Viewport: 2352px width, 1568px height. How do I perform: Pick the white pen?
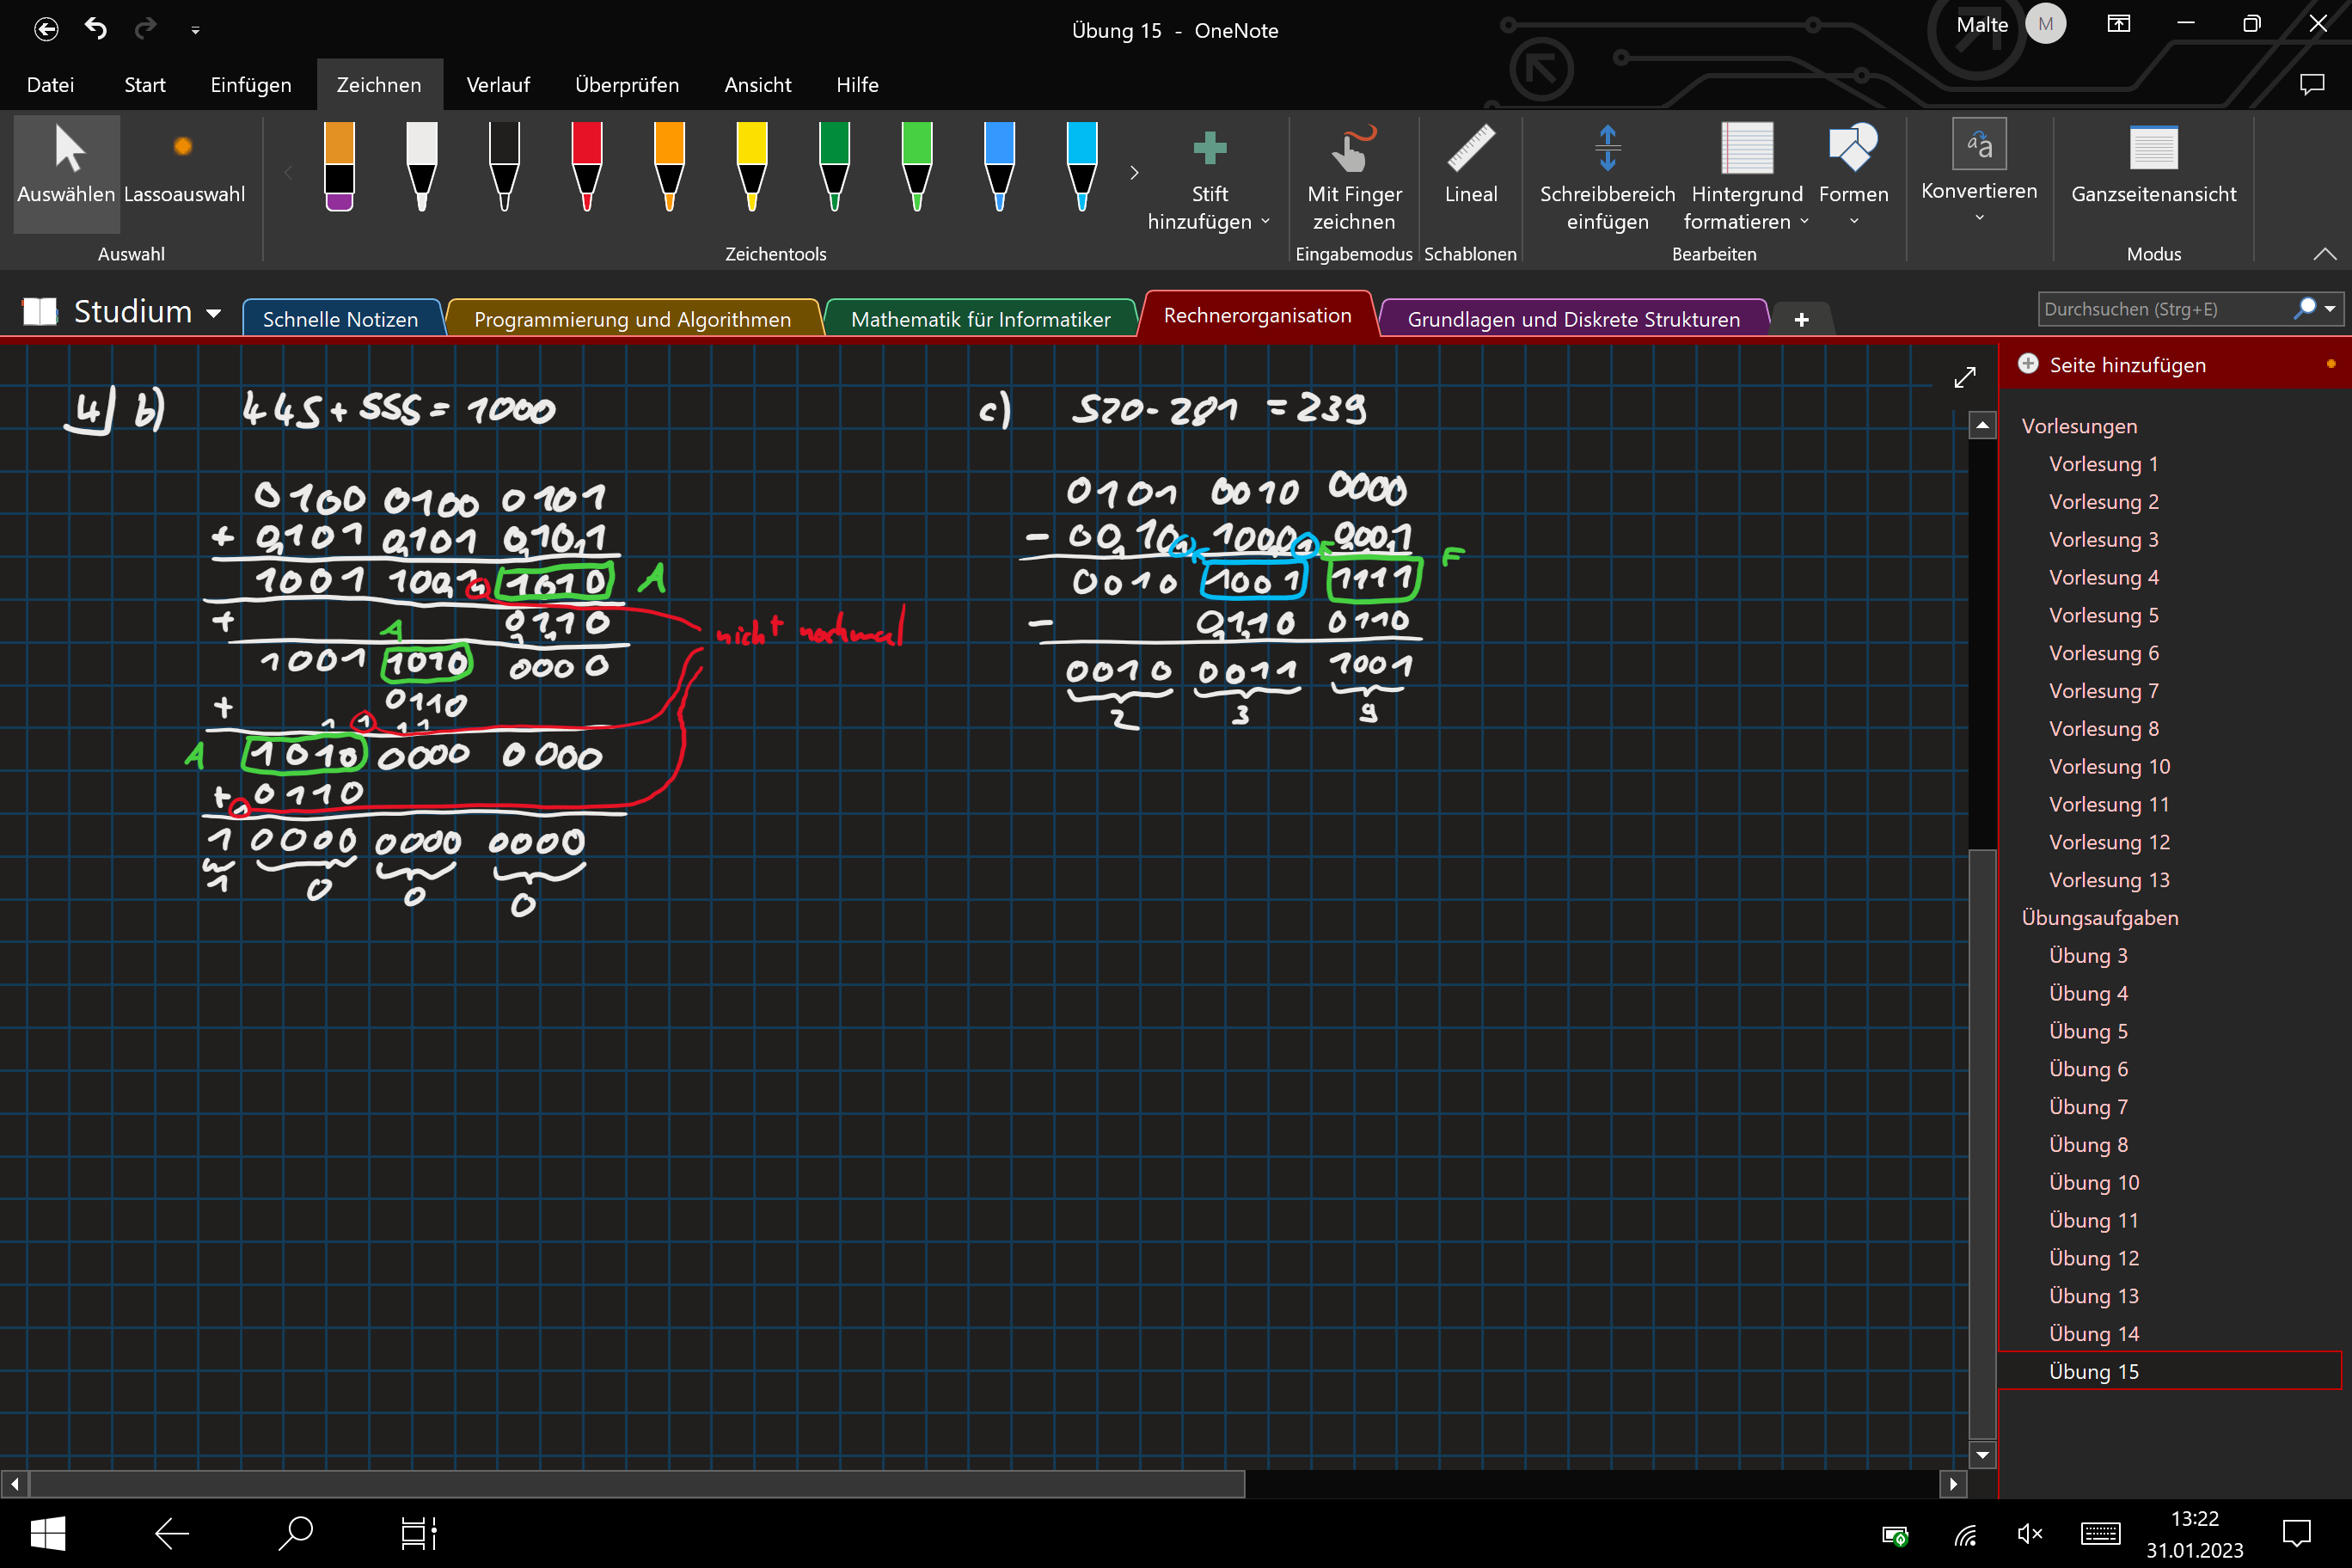point(422,166)
